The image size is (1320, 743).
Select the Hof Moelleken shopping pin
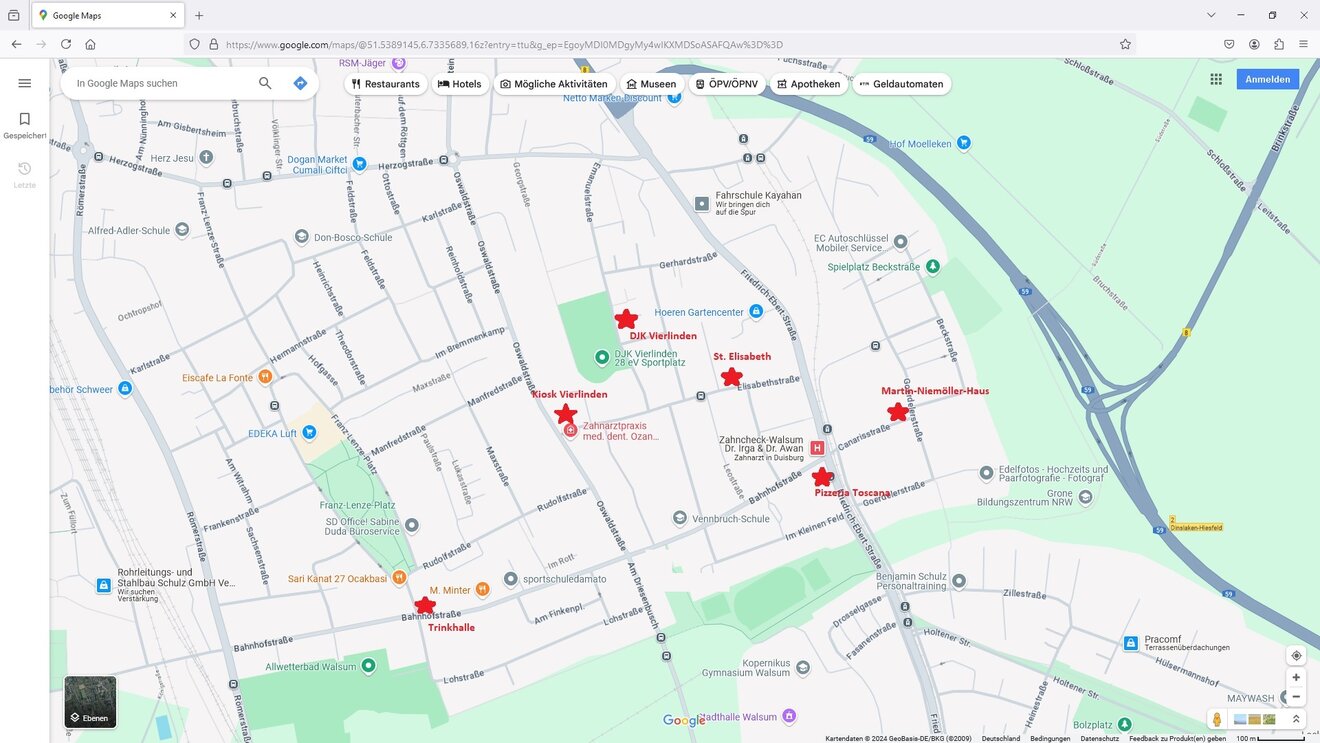coord(963,143)
